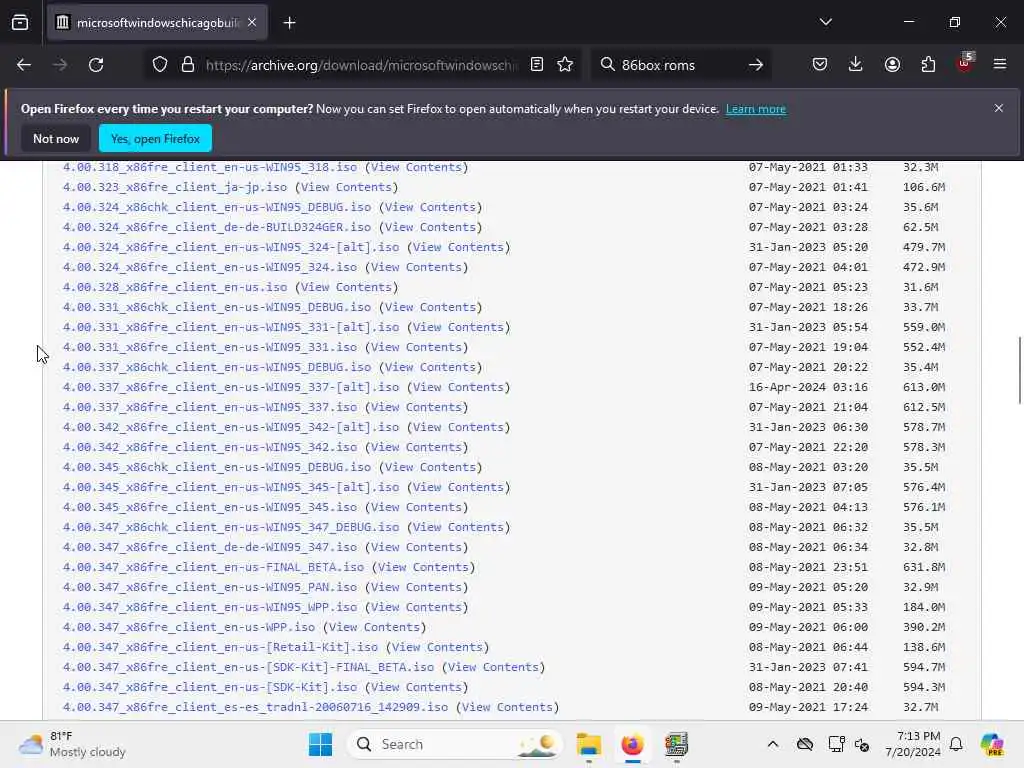Screen dimensions: 1024x768
Task: Download 4.00.345 WIN95_345.iso file
Action: [x=210, y=507]
